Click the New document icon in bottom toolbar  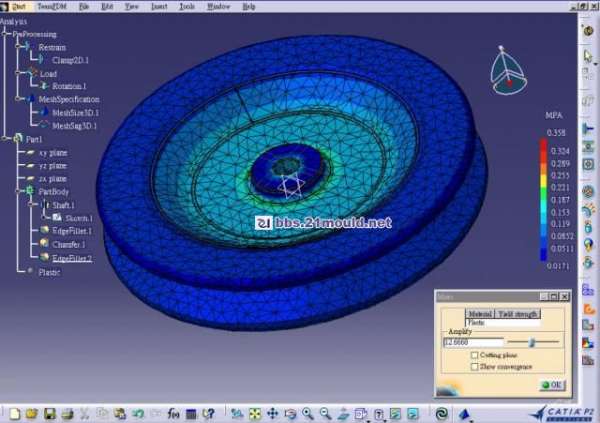pyautogui.click(x=12, y=413)
